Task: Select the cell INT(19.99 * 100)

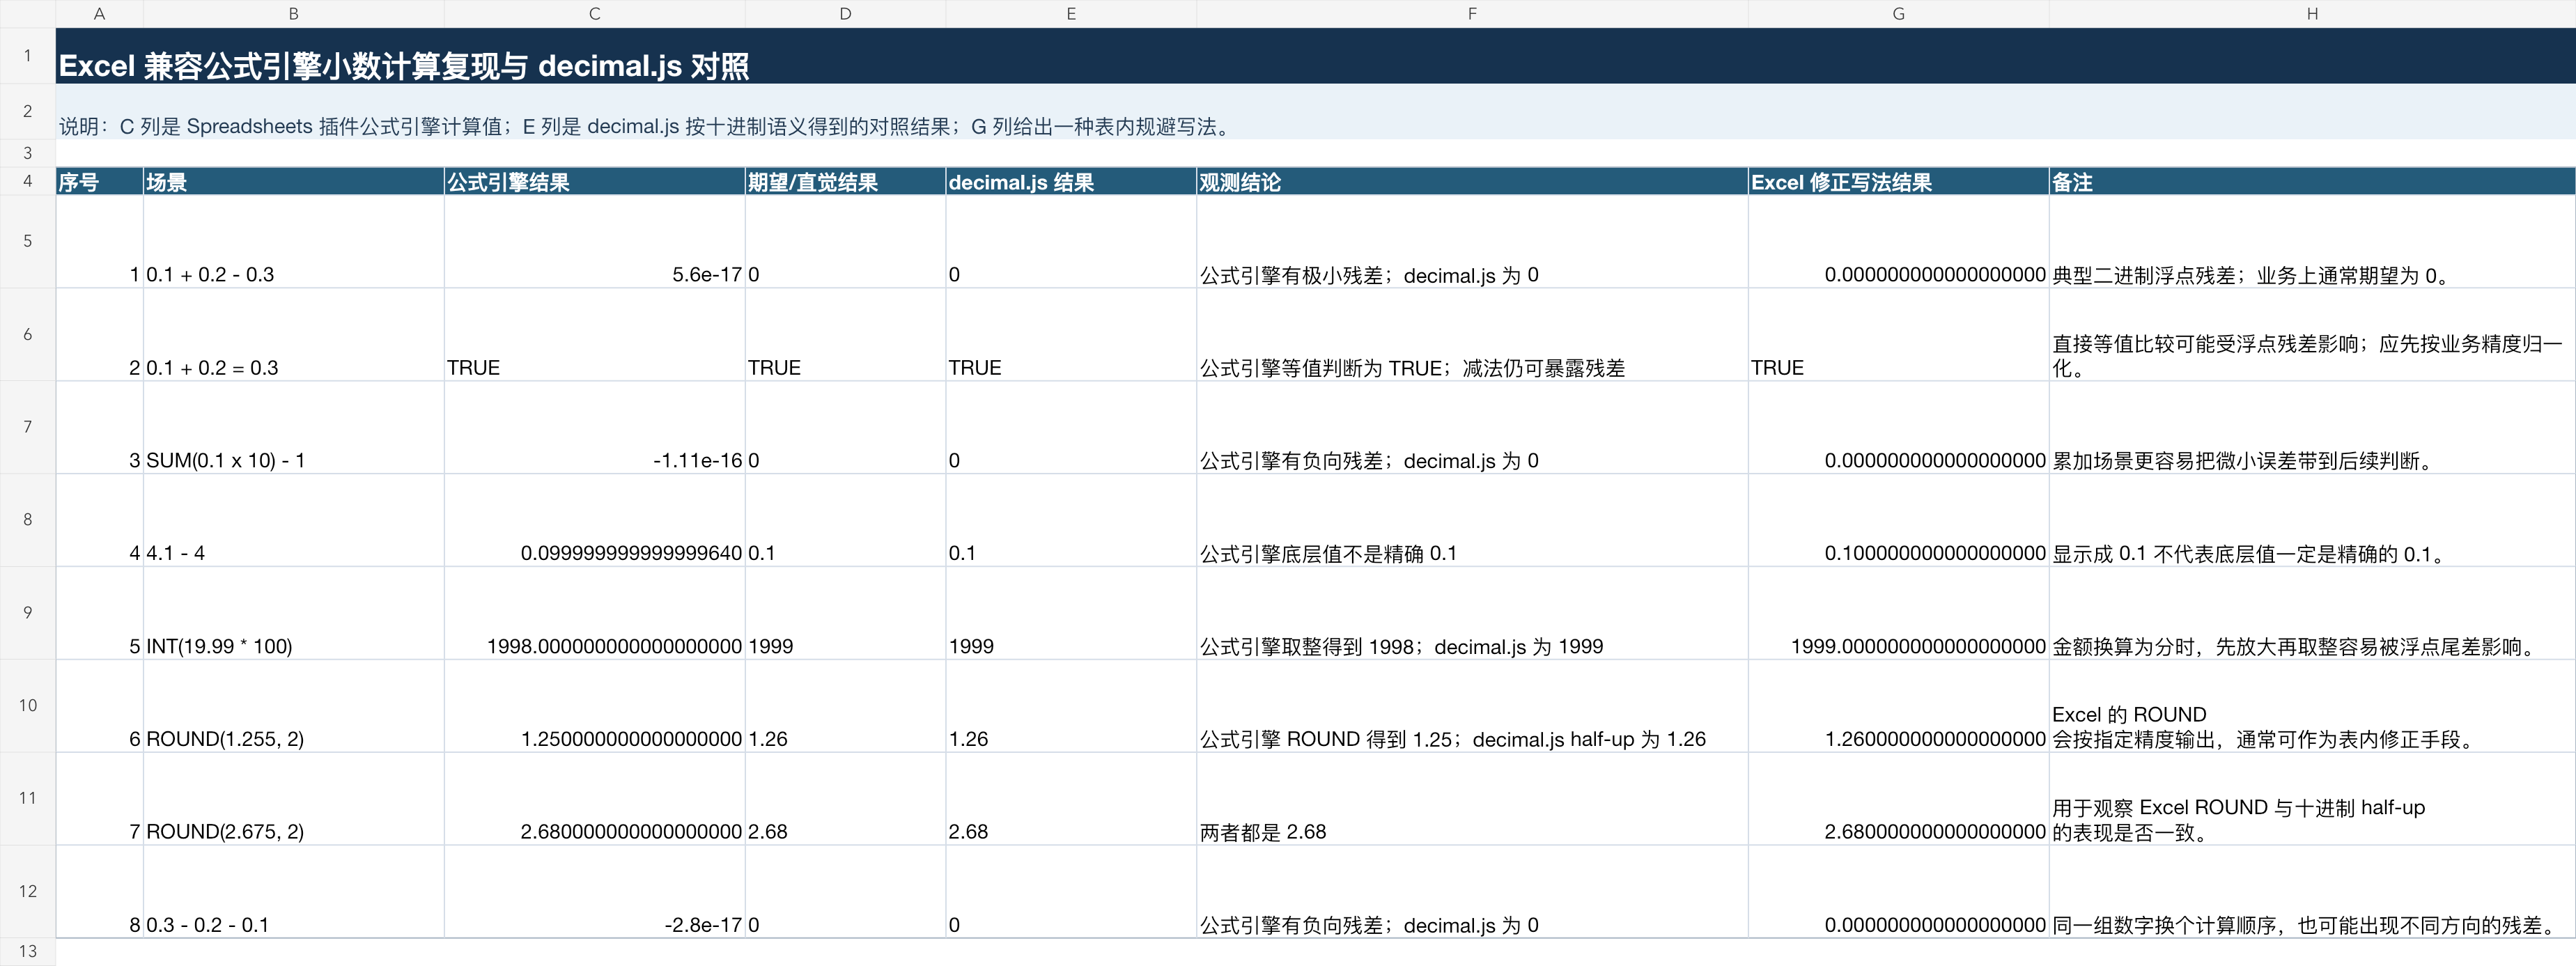Action: coord(293,613)
